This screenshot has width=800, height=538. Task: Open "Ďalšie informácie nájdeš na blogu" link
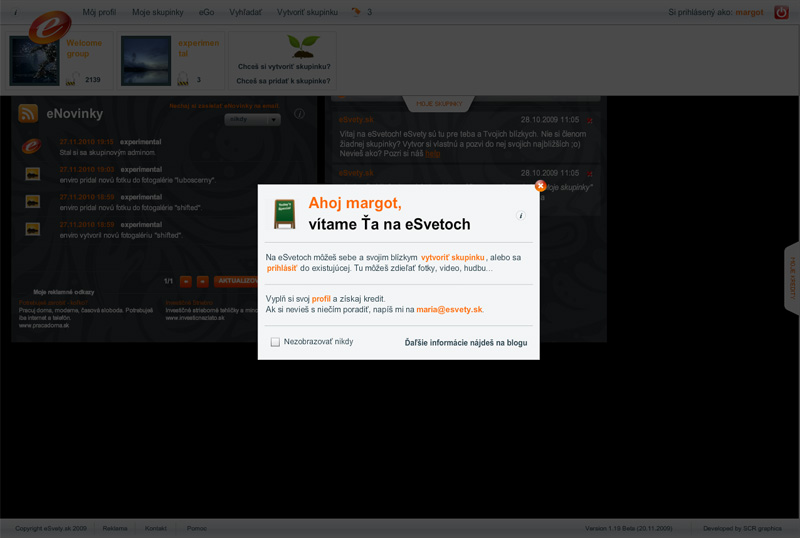(466, 343)
